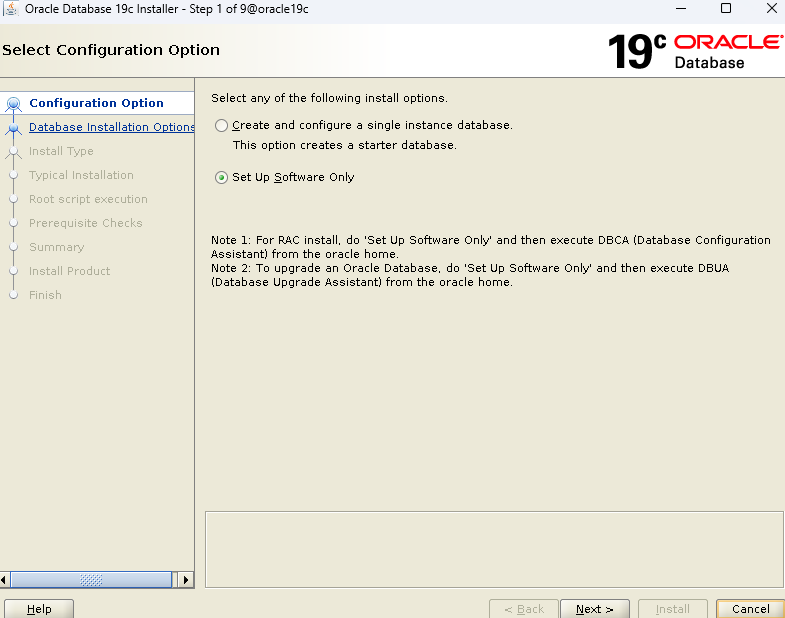
Task: Click Prerequisite Checks step
Action: tap(86, 223)
